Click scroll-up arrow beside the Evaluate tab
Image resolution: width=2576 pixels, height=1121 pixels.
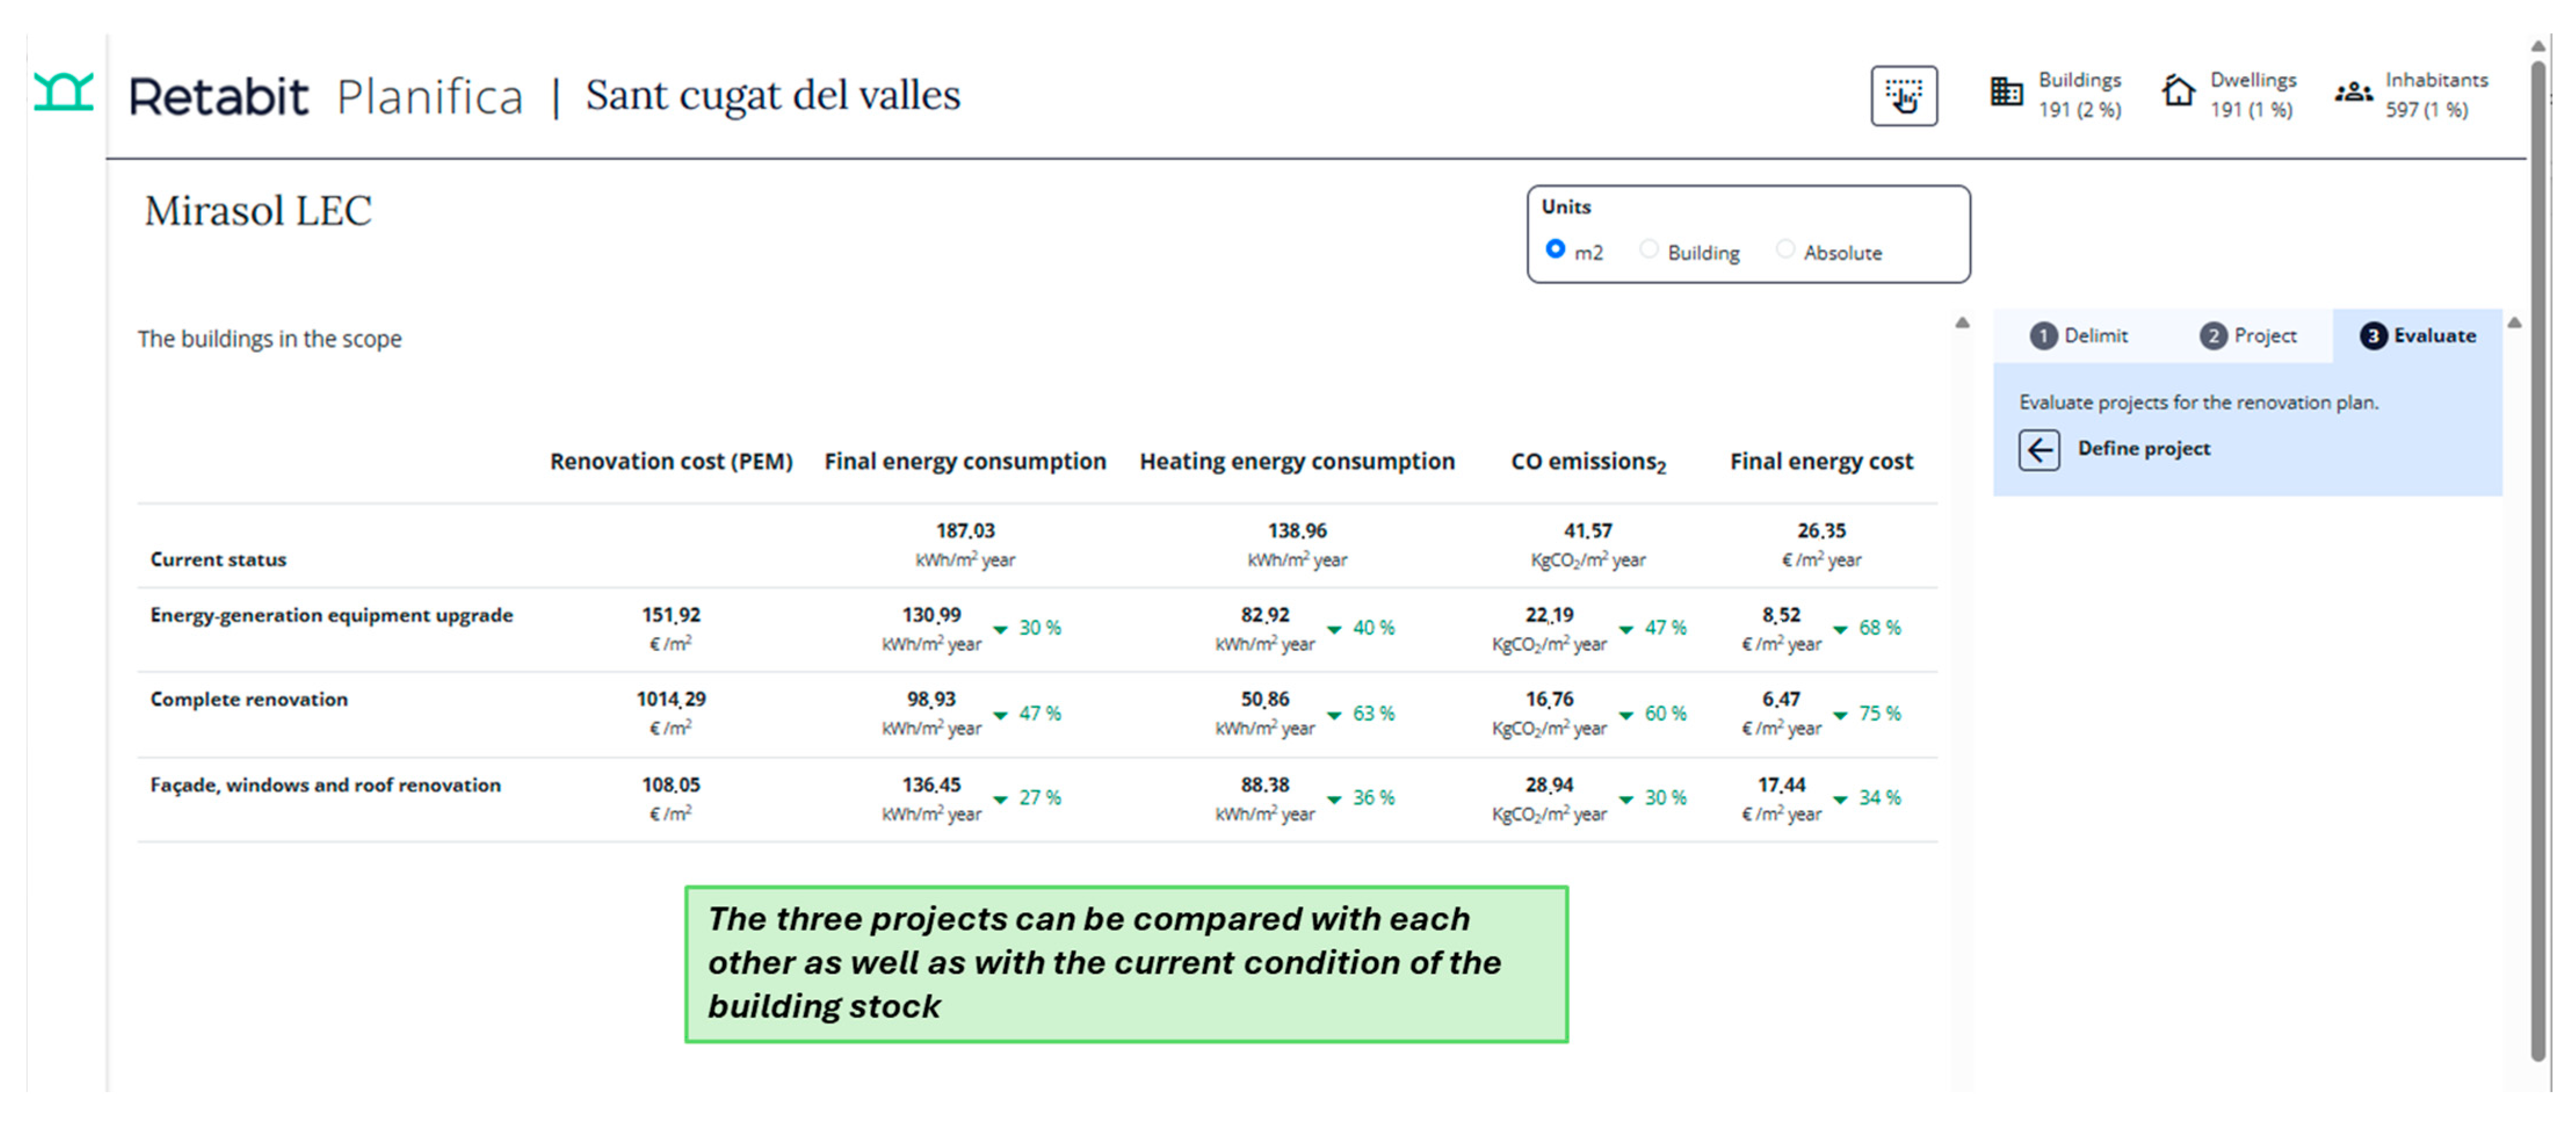pyautogui.click(x=2514, y=323)
